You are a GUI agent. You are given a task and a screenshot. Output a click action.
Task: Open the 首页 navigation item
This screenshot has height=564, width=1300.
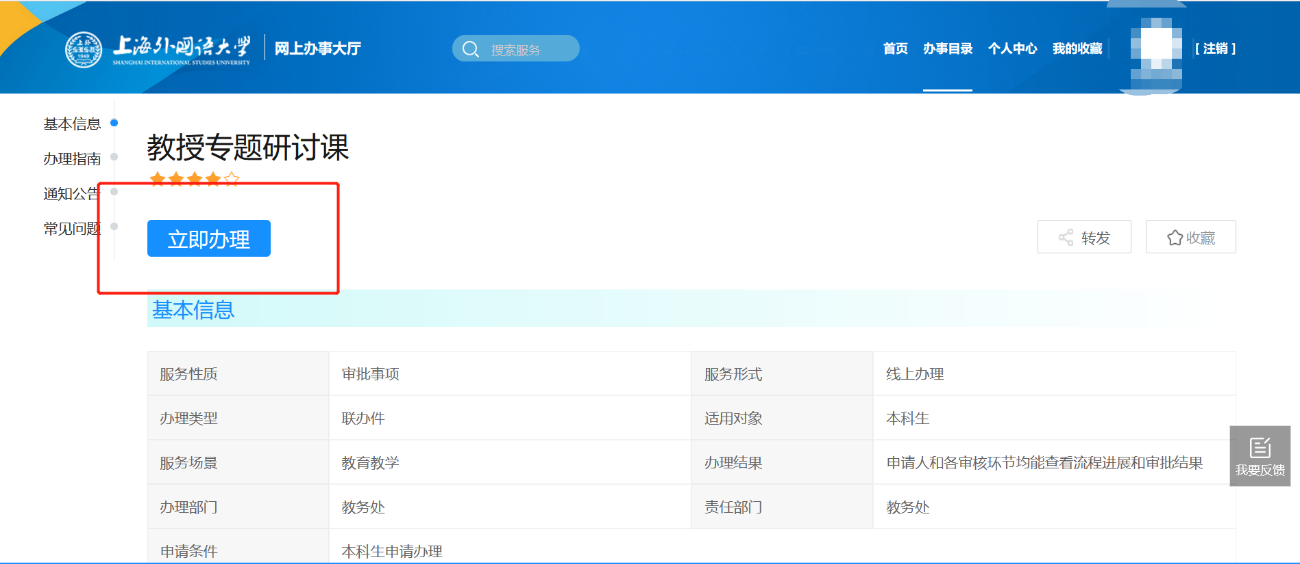coord(895,49)
